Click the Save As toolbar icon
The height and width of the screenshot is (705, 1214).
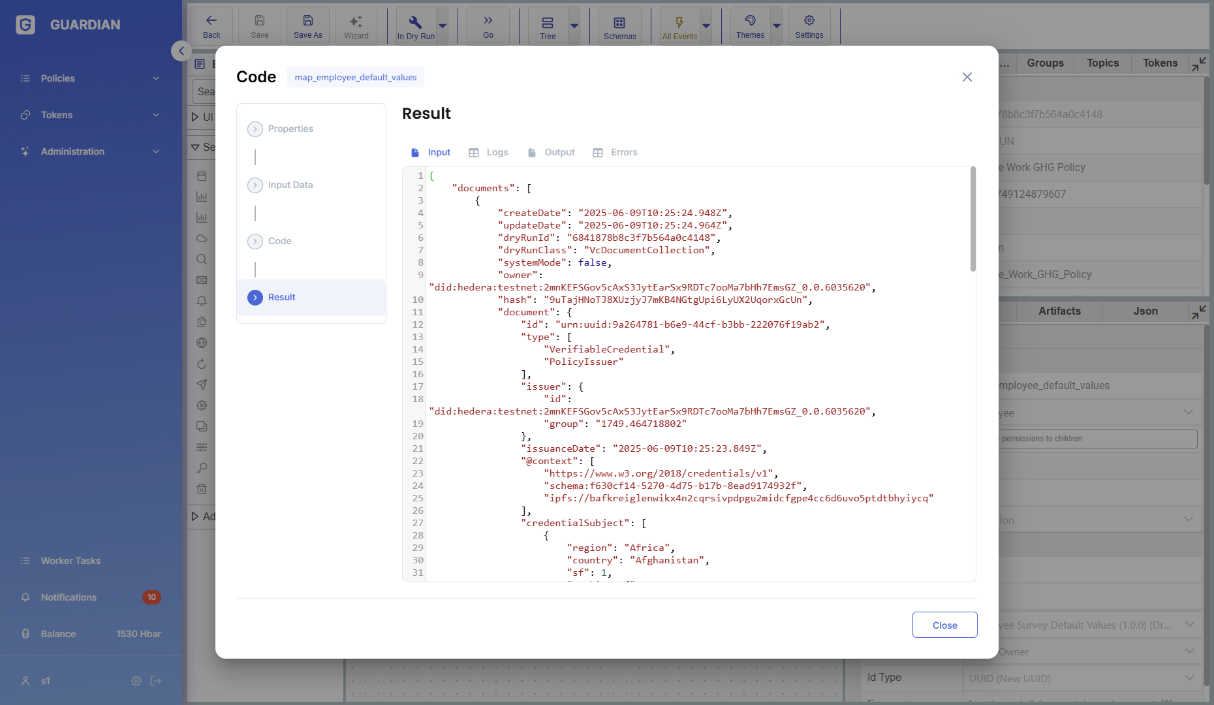point(307,26)
